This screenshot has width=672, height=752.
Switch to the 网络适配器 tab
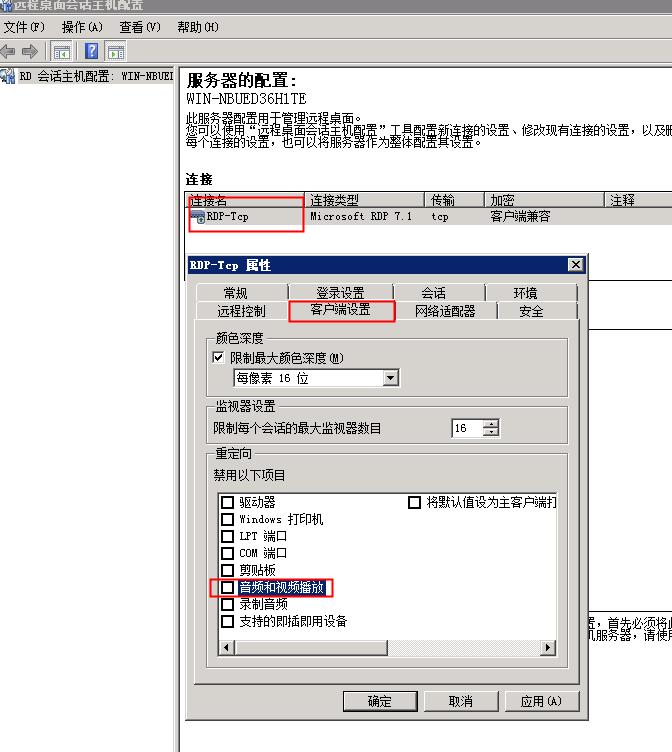[445, 311]
